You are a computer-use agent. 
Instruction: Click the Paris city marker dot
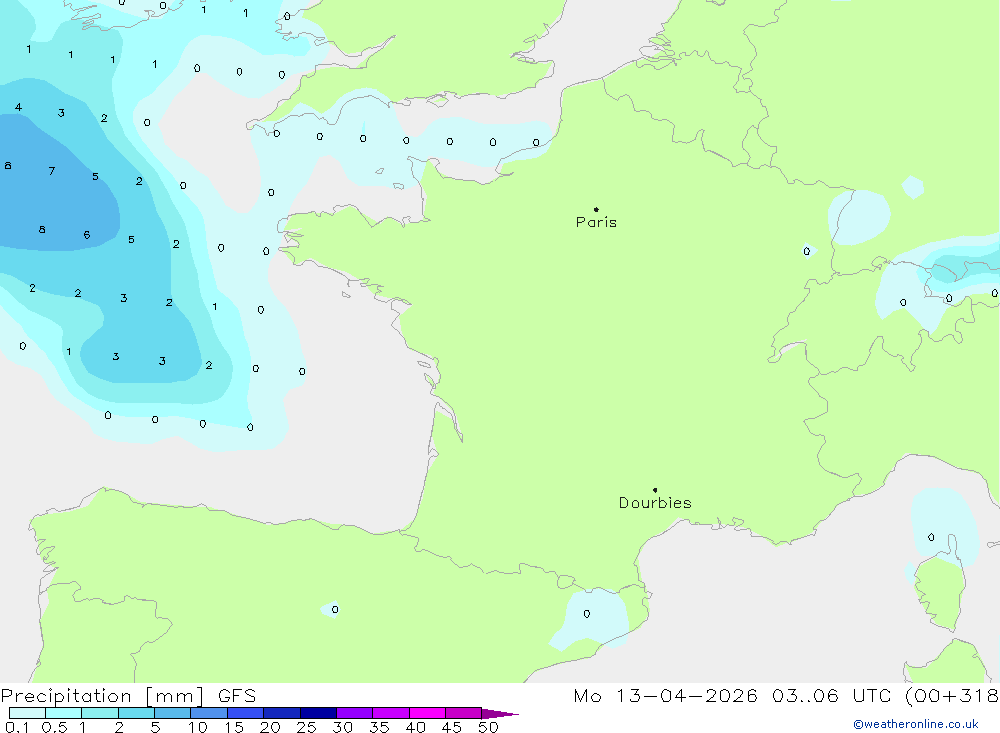click(596, 209)
